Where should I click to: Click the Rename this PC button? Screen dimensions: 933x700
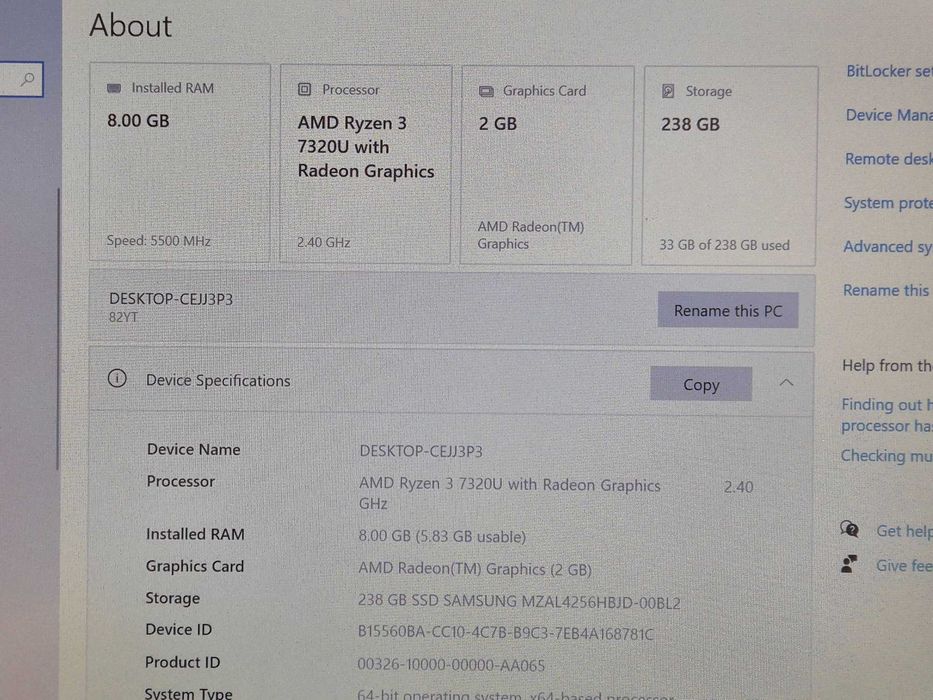pos(728,310)
